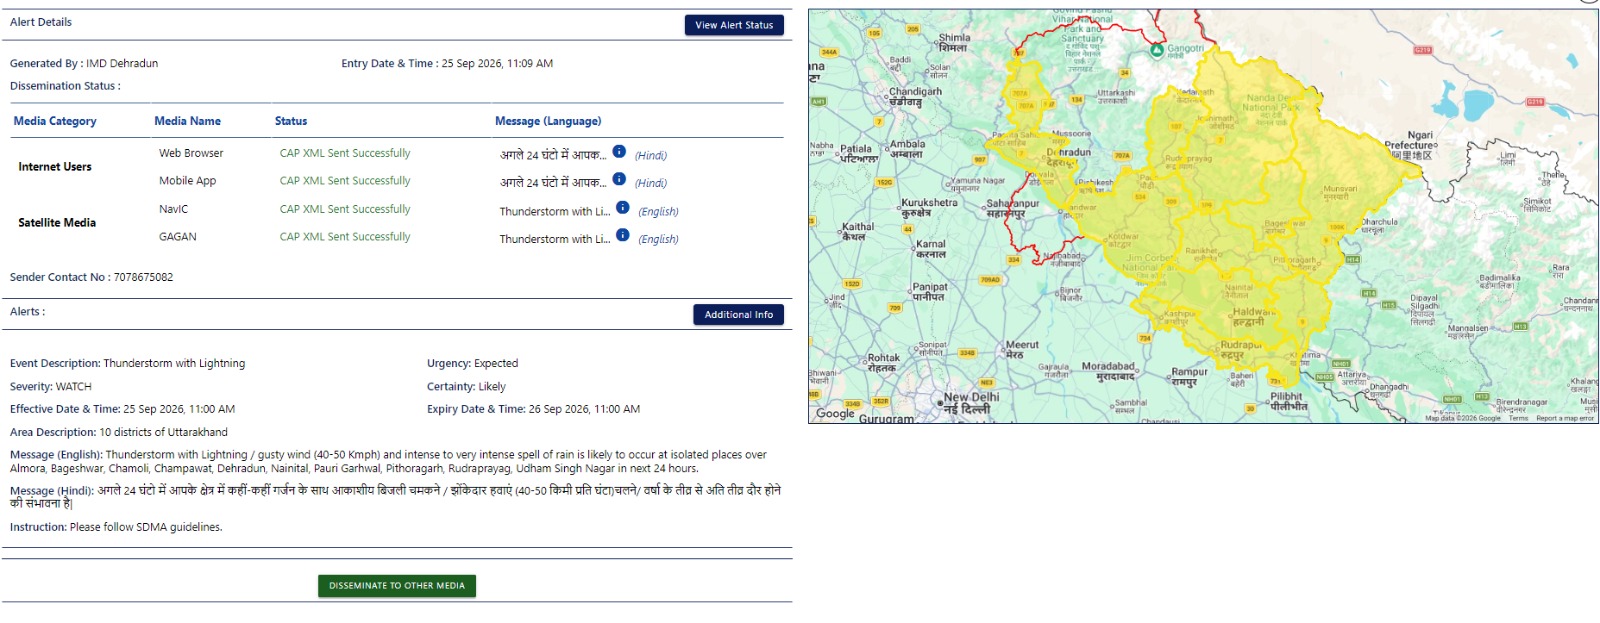Select CAP XML Sent Successfully for NavIC
The width and height of the screenshot is (1600, 623).
tap(345, 209)
